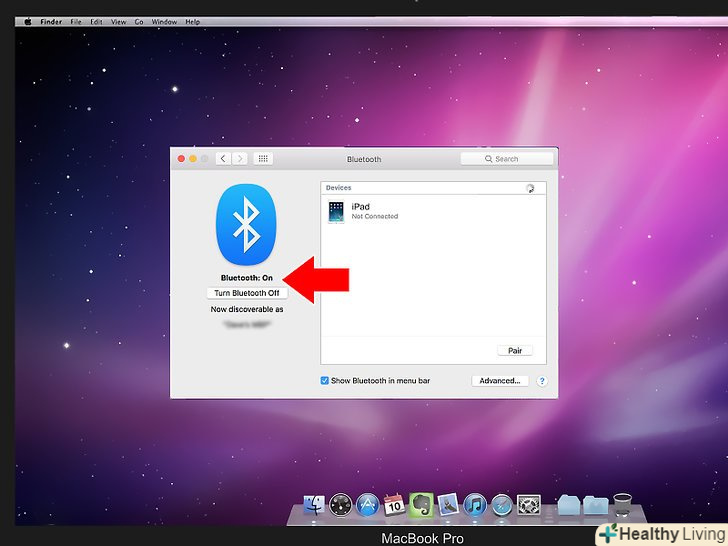
Task: Click the Now discoverable as label
Action: click(247, 309)
